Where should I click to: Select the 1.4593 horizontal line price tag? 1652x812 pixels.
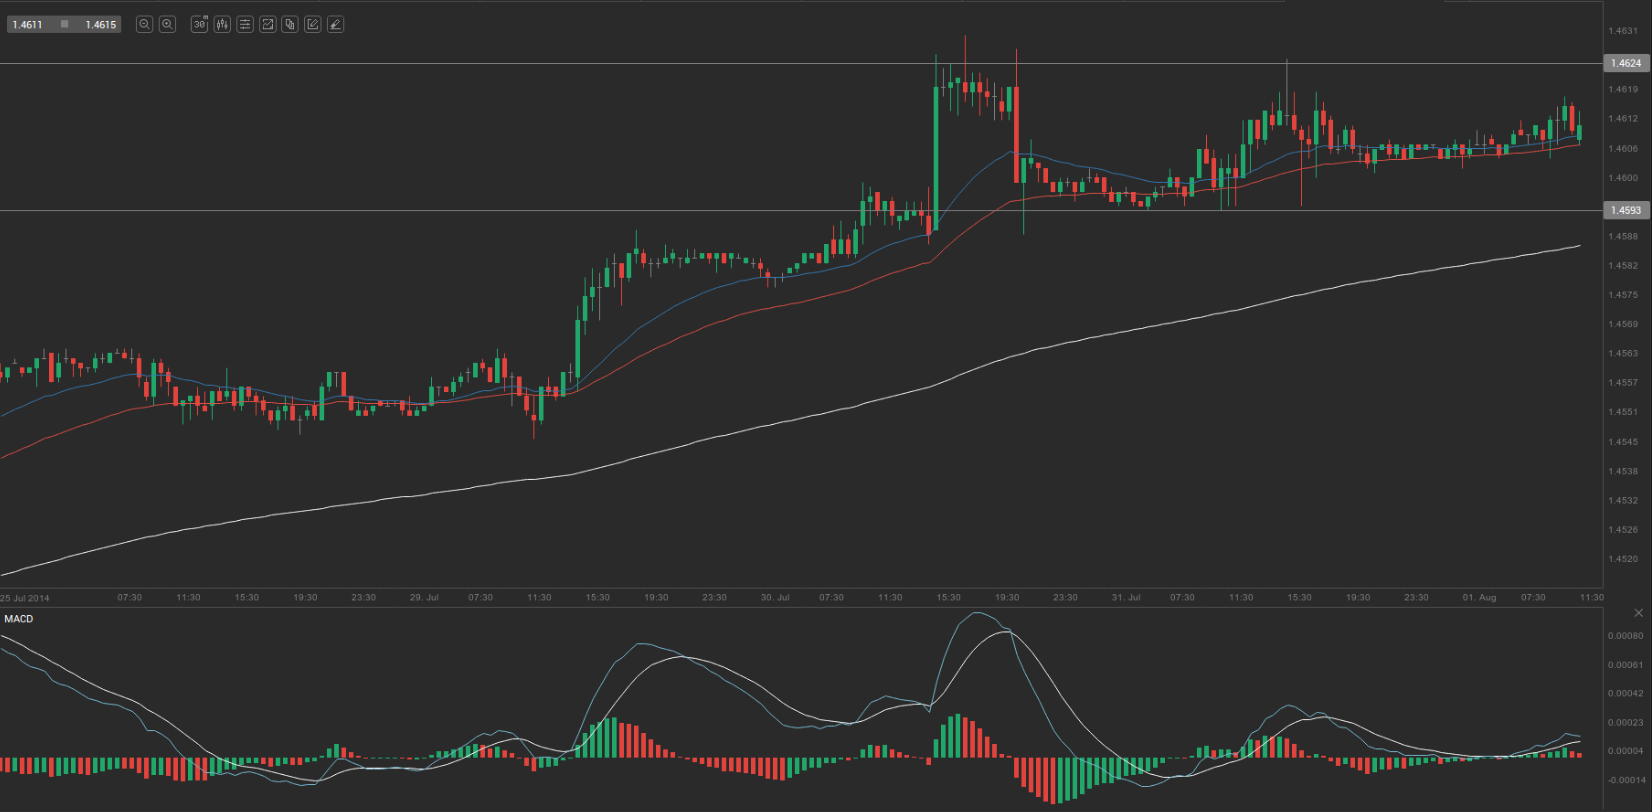[1625, 210]
